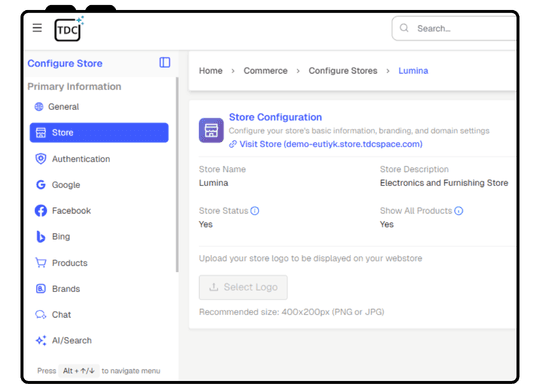Click the General globe icon
The image size is (540, 384).
coord(39,107)
